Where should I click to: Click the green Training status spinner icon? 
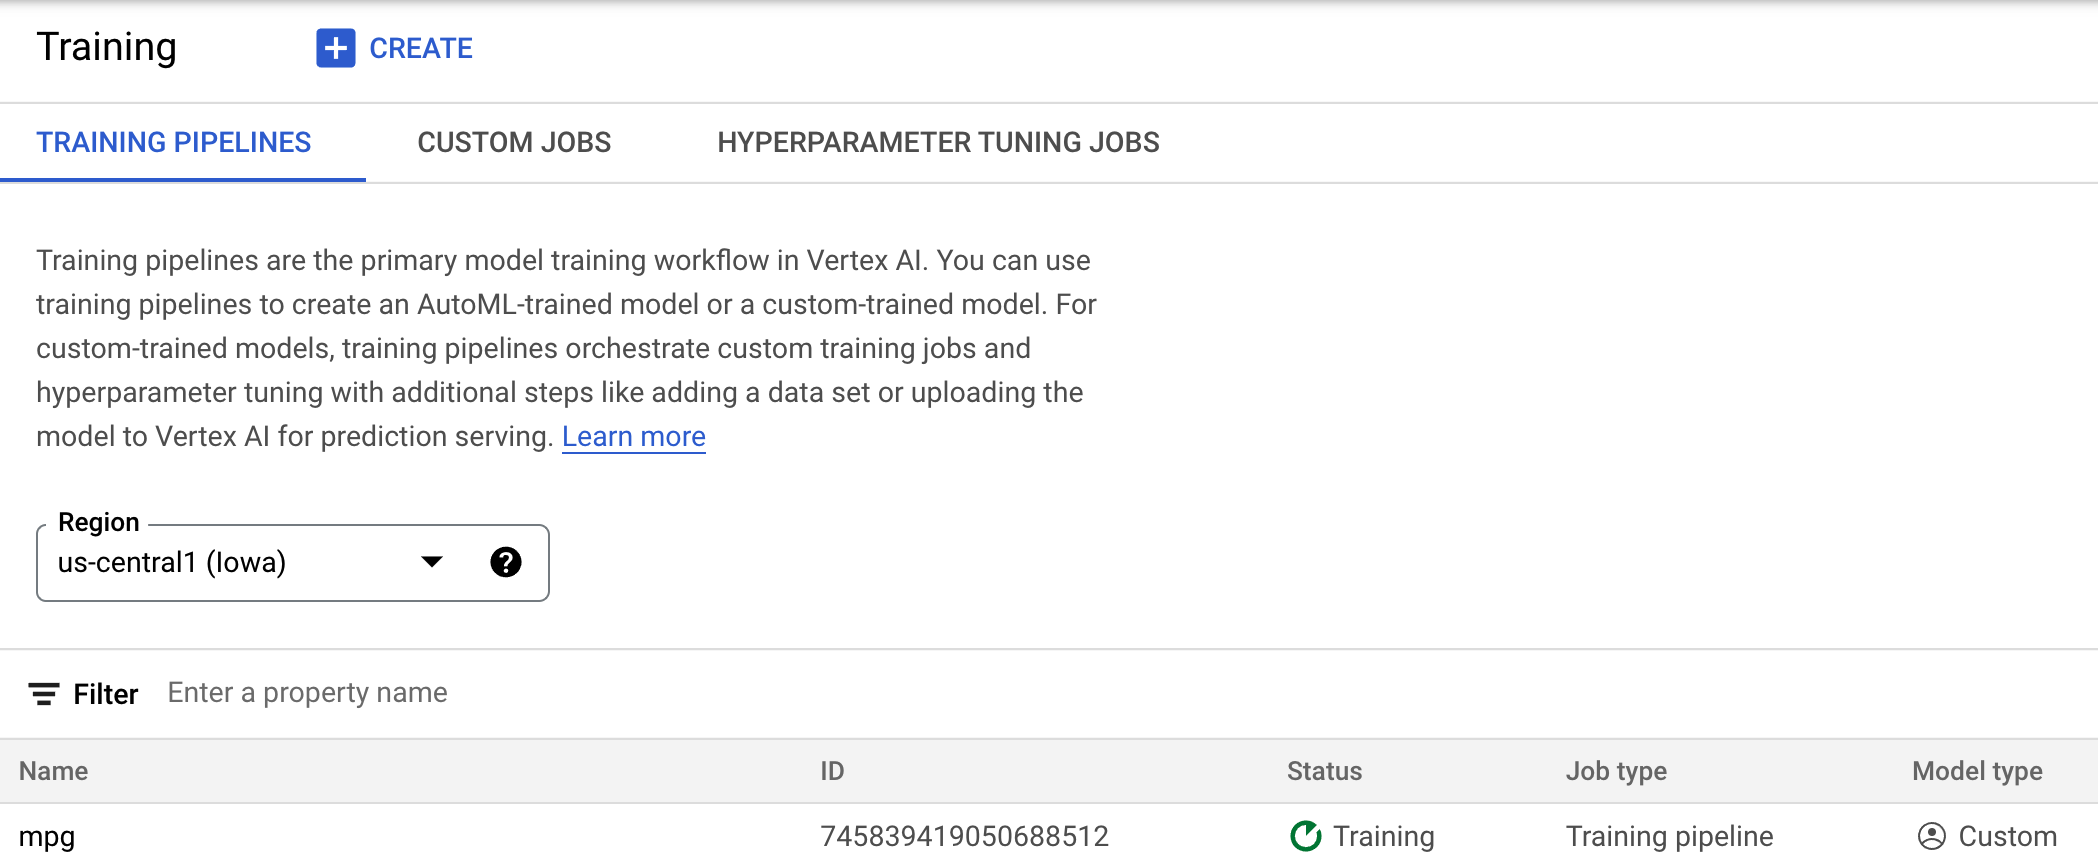tap(1305, 836)
